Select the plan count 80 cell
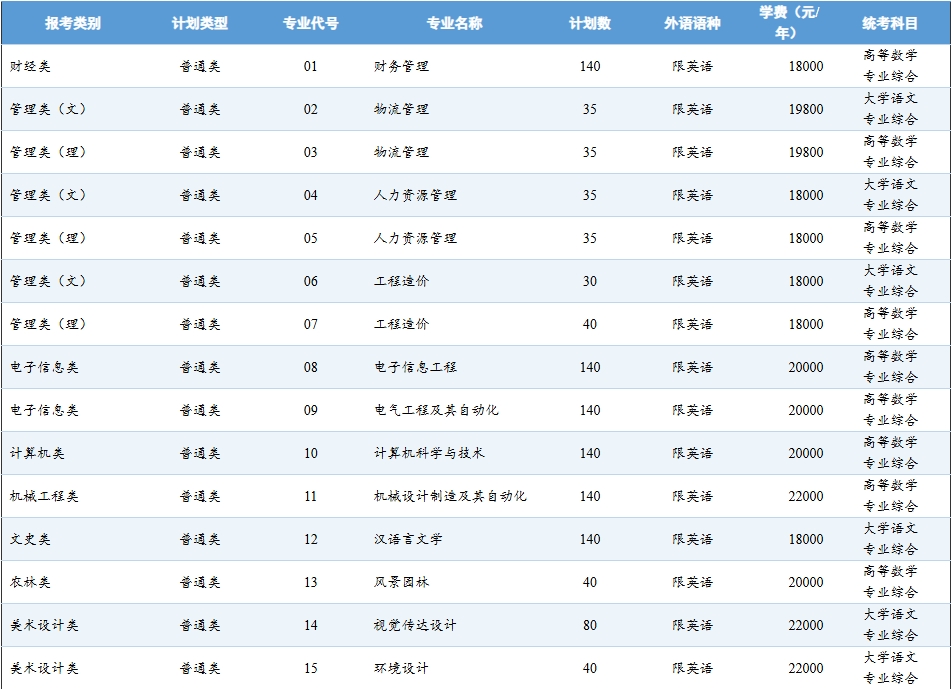The height and width of the screenshot is (689, 951). point(589,625)
